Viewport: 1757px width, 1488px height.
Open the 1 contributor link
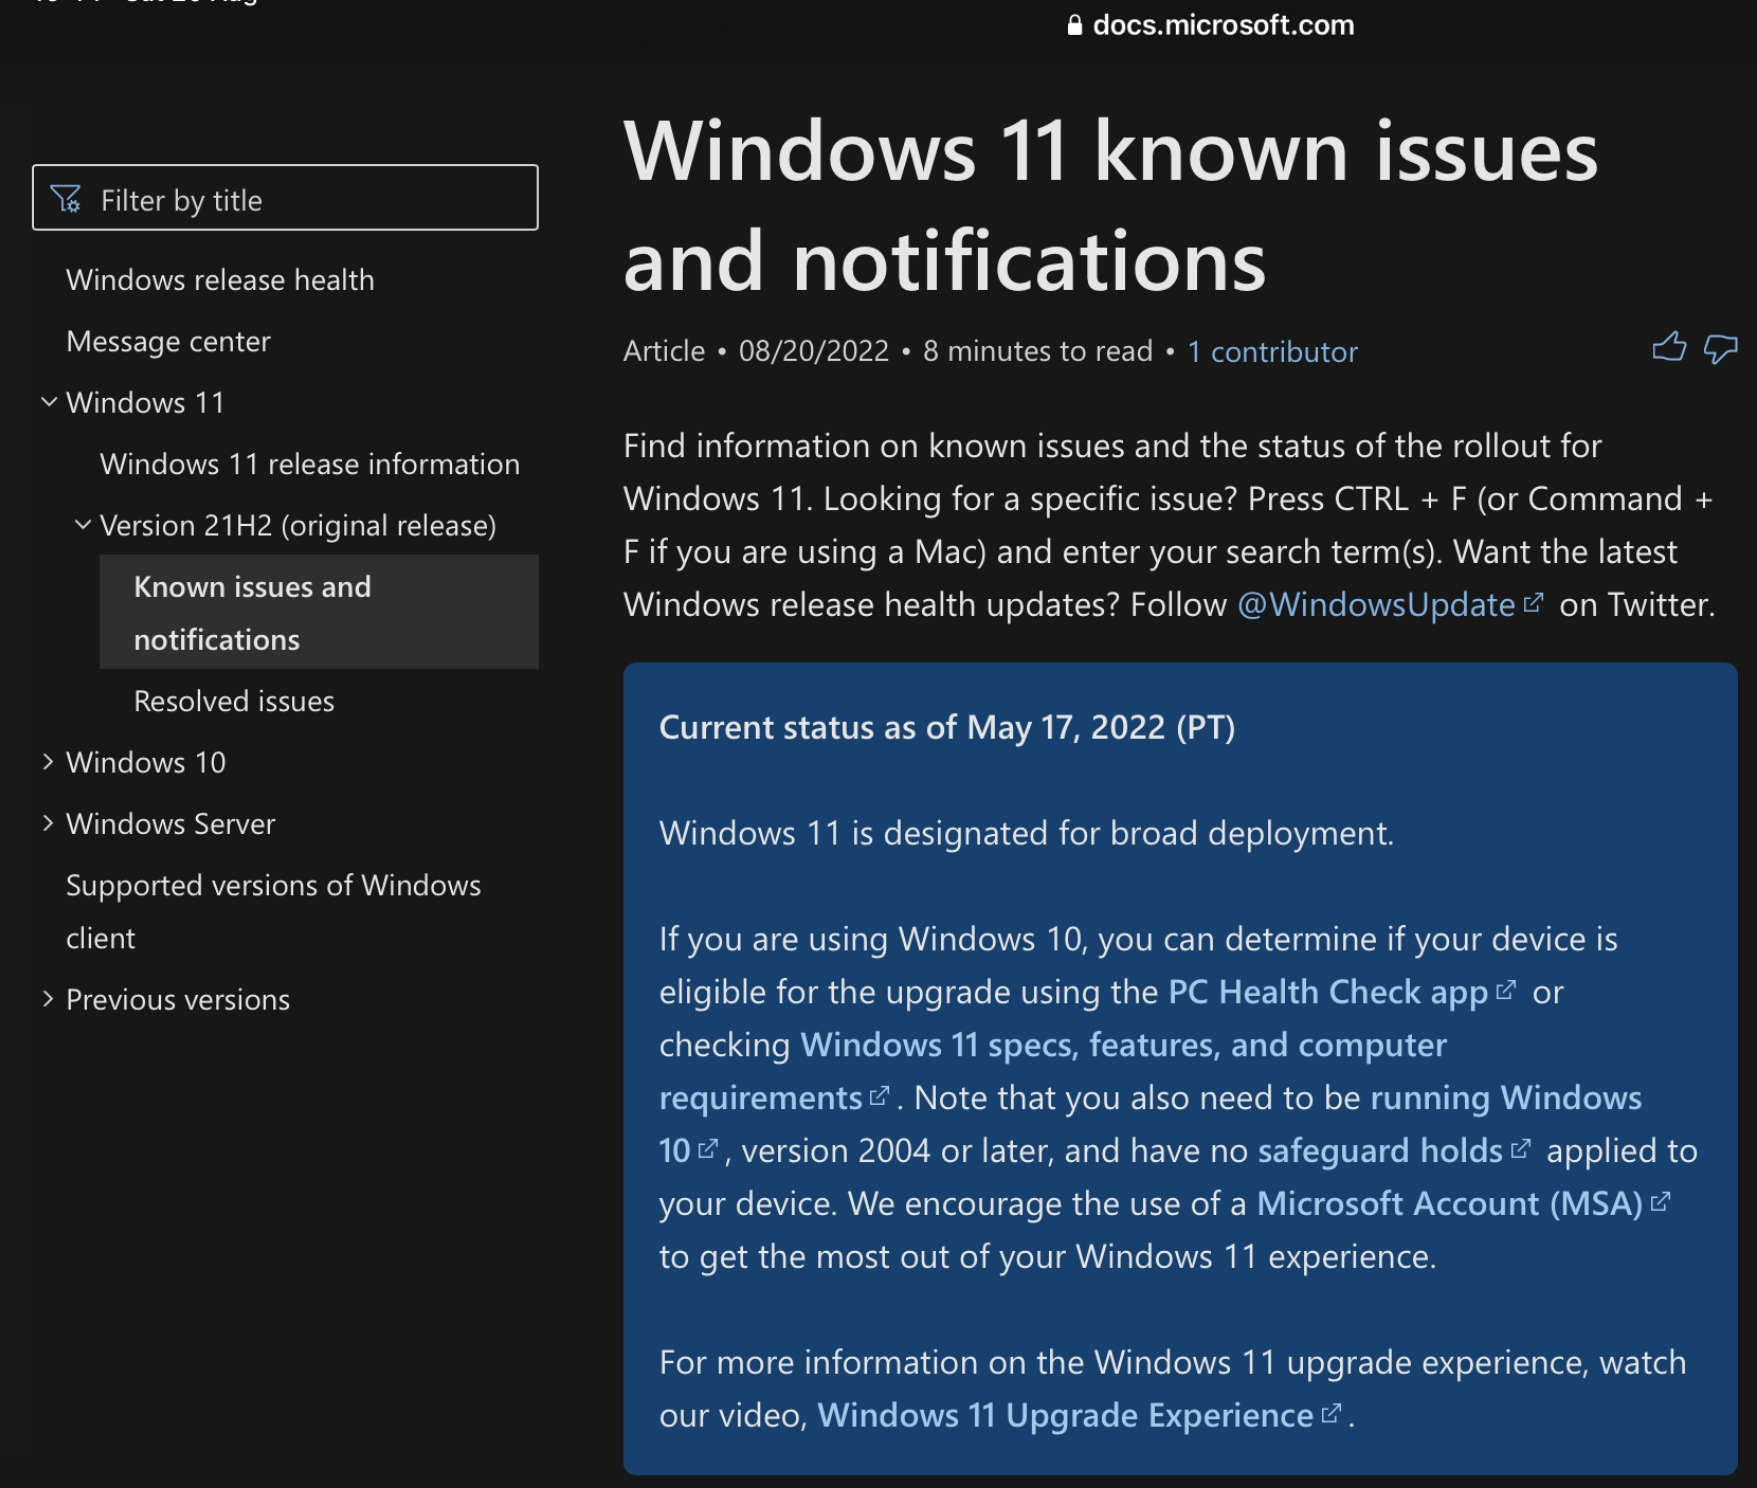coord(1272,352)
